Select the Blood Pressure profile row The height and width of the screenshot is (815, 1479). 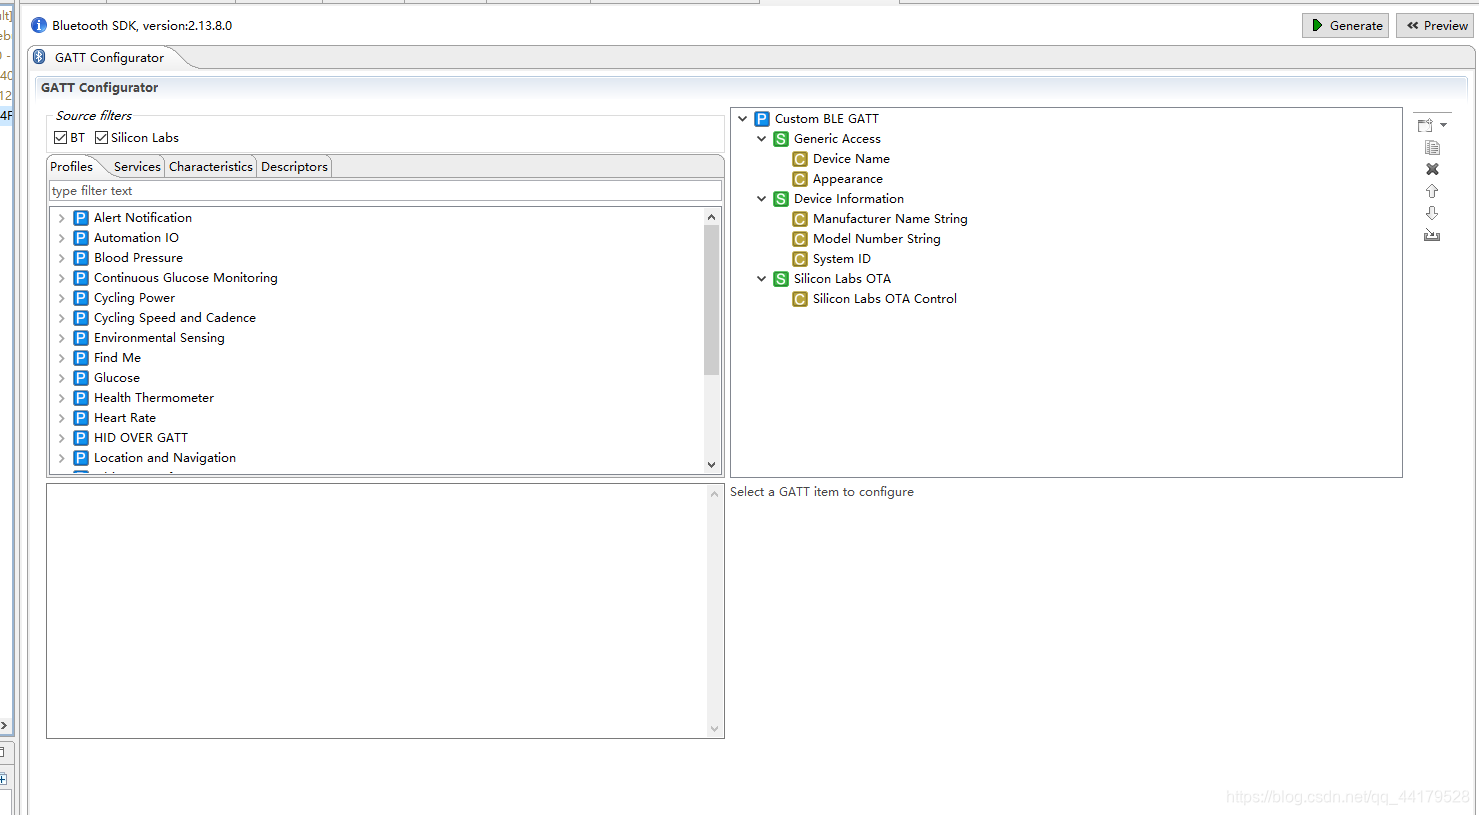point(138,258)
